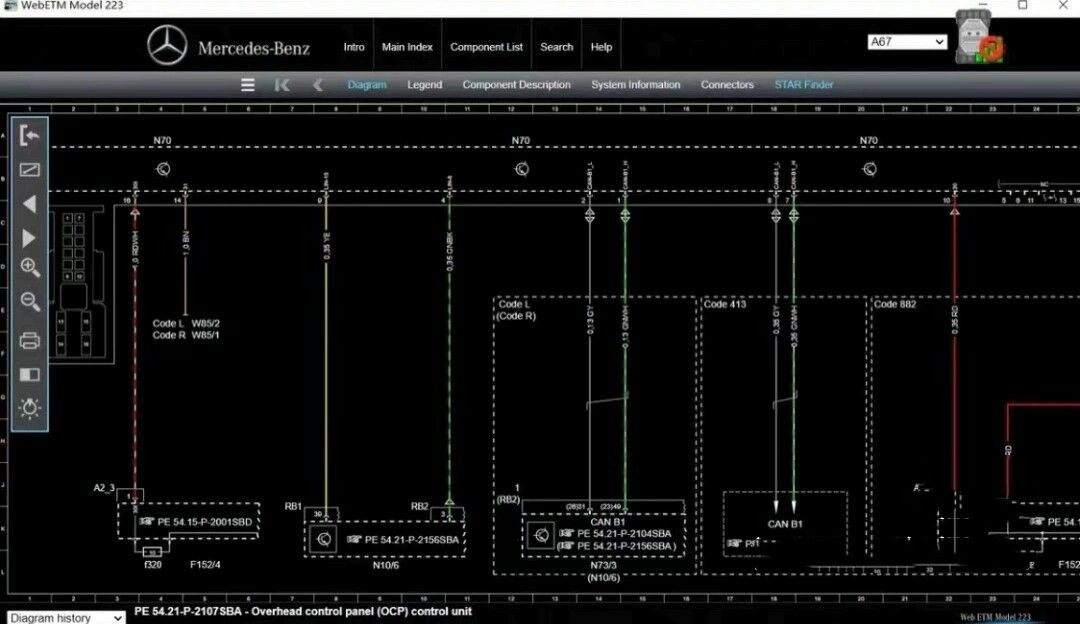Click component symbol under middle N70 label

522,169
